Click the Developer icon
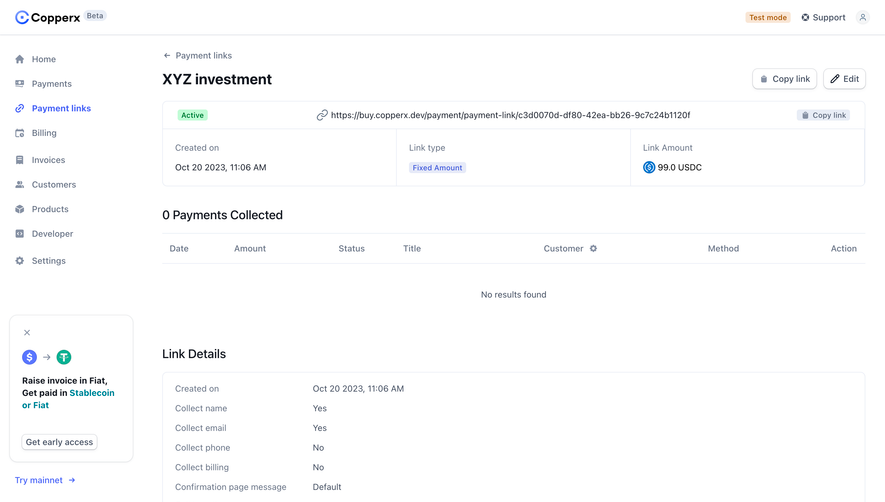 pyautogui.click(x=20, y=234)
